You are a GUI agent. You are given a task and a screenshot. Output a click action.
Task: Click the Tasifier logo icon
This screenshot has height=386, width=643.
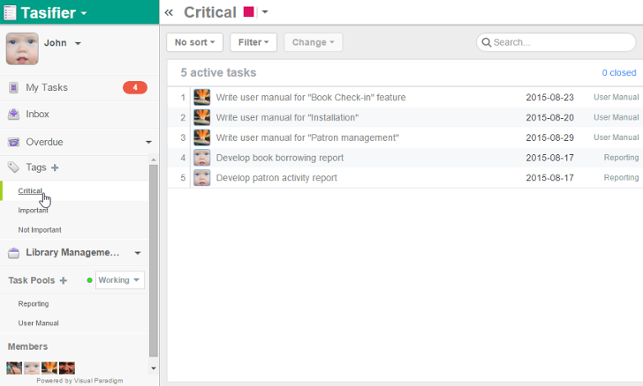[x=10, y=13]
